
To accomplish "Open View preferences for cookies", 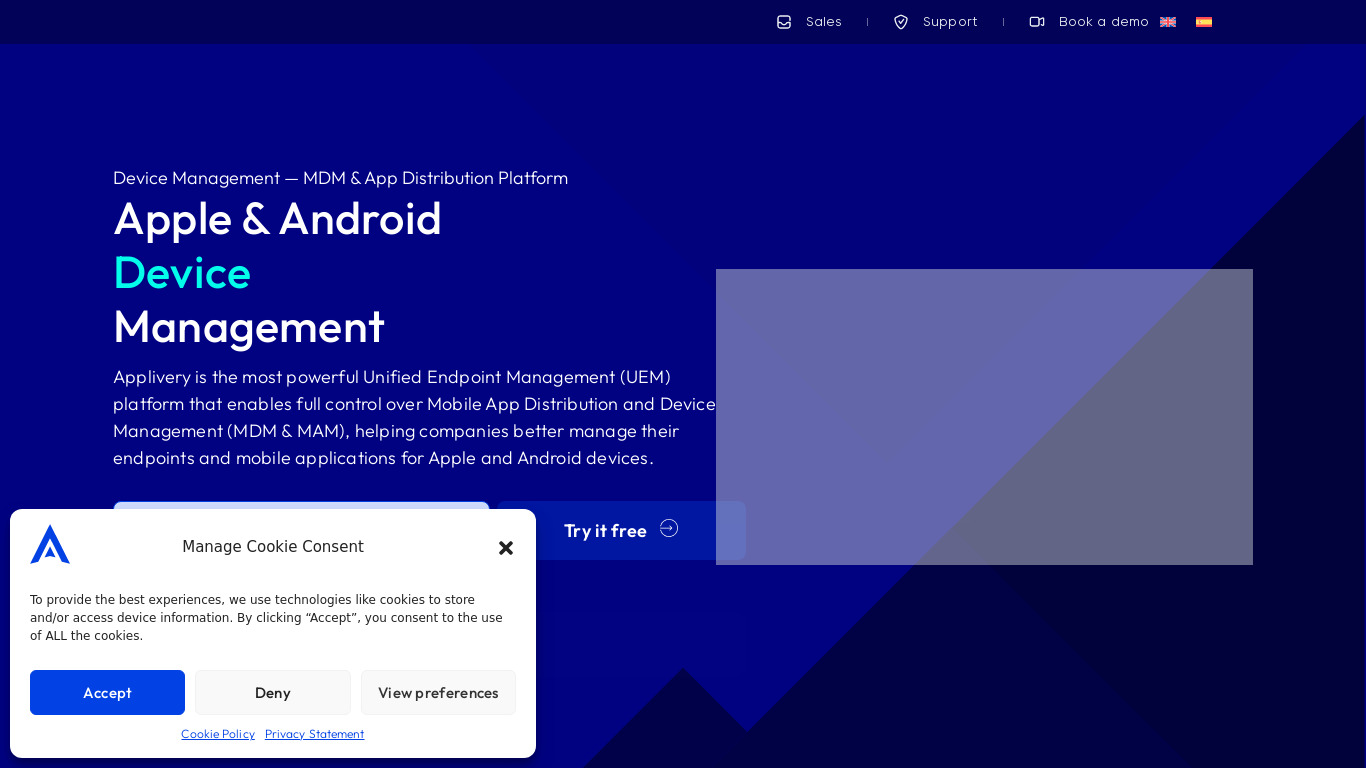I will coord(438,692).
